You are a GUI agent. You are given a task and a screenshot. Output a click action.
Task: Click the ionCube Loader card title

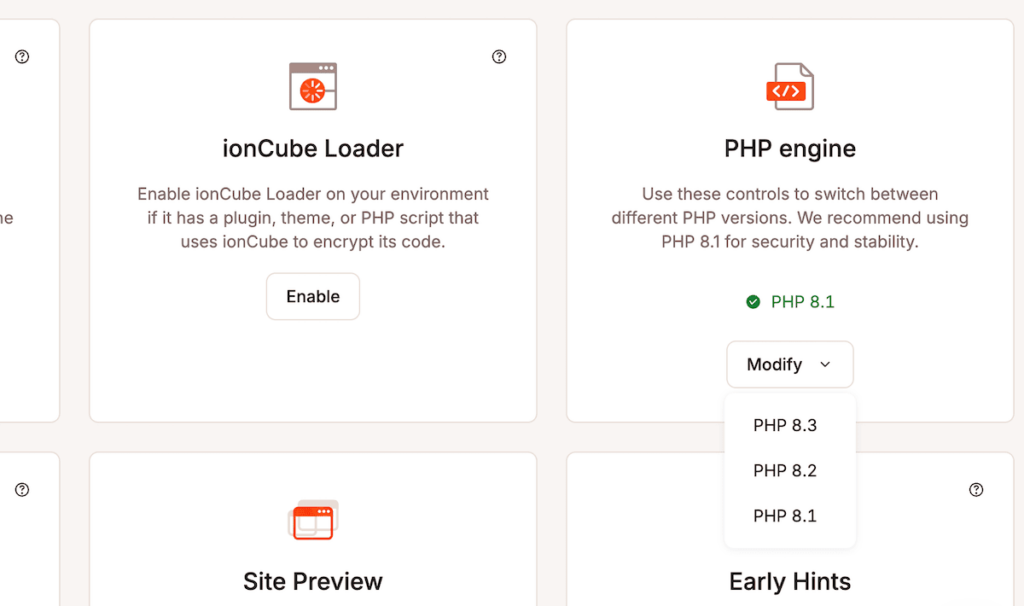pyautogui.click(x=313, y=148)
